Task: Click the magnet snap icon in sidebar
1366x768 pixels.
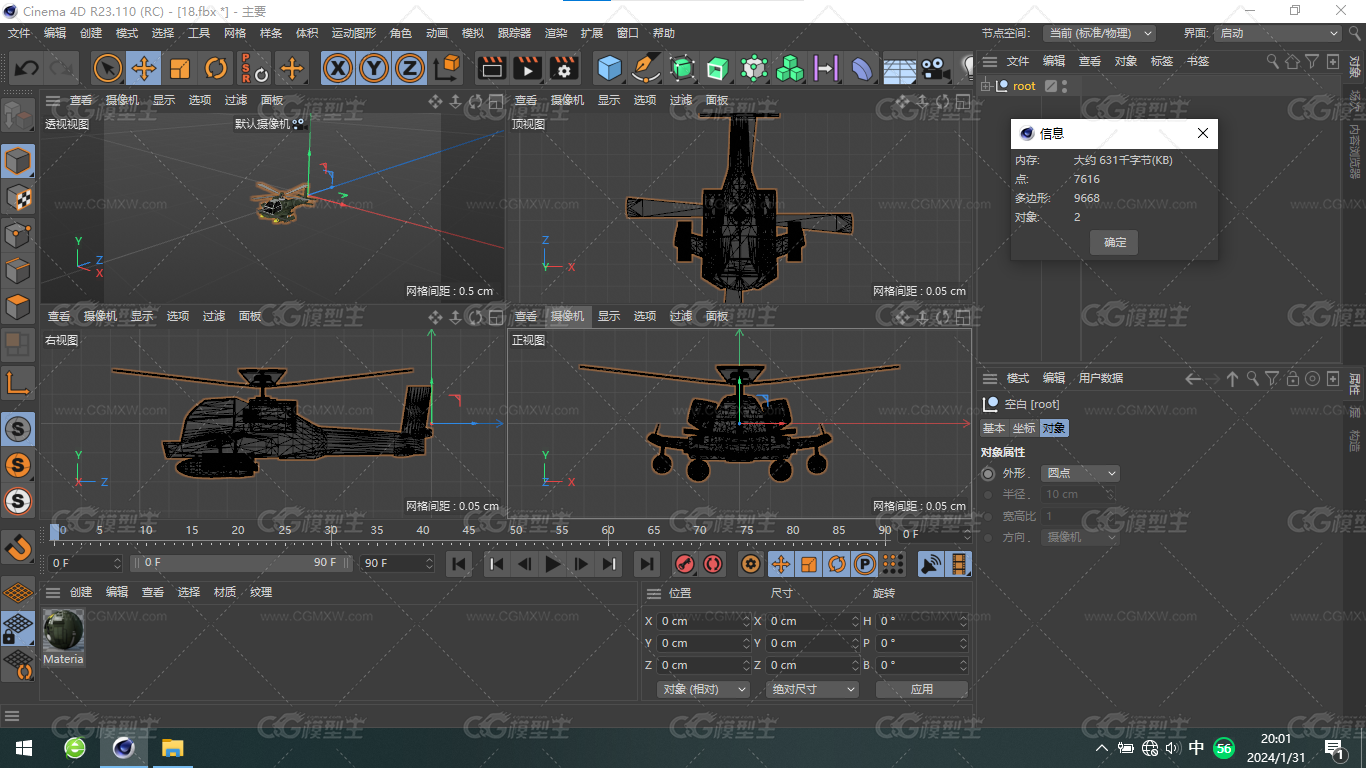Action: (x=18, y=547)
